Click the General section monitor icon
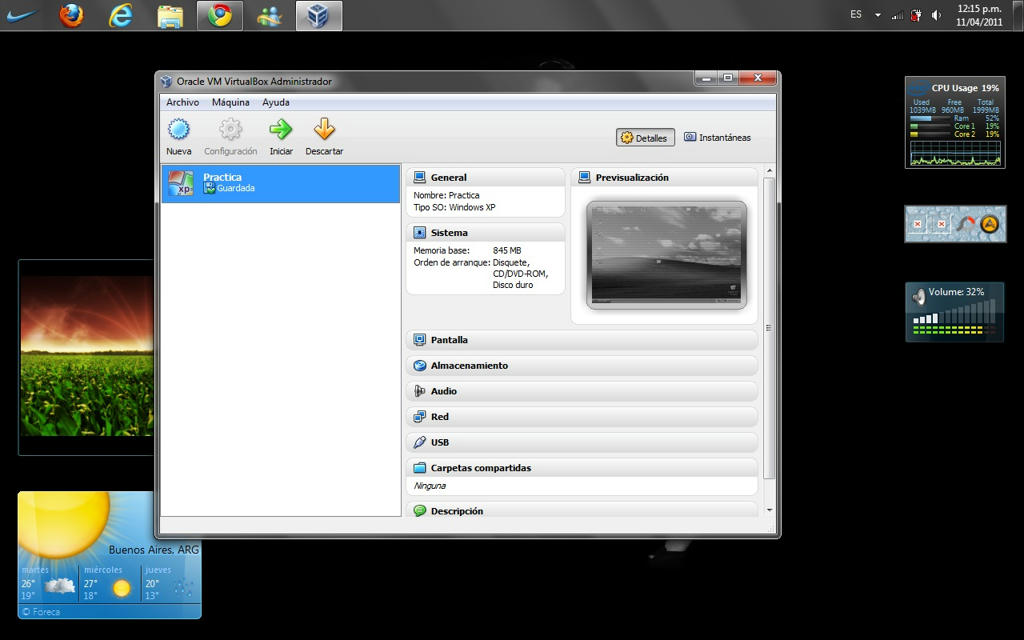1024x640 pixels. coord(419,177)
